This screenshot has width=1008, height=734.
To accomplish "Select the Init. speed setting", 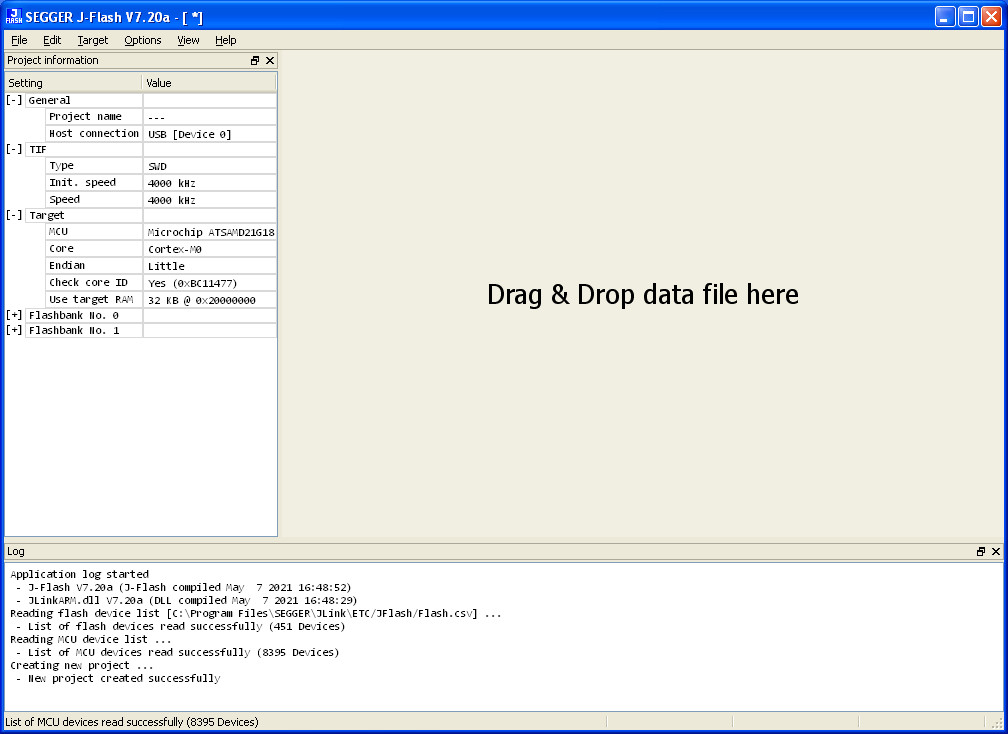I will click(x=94, y=183).
